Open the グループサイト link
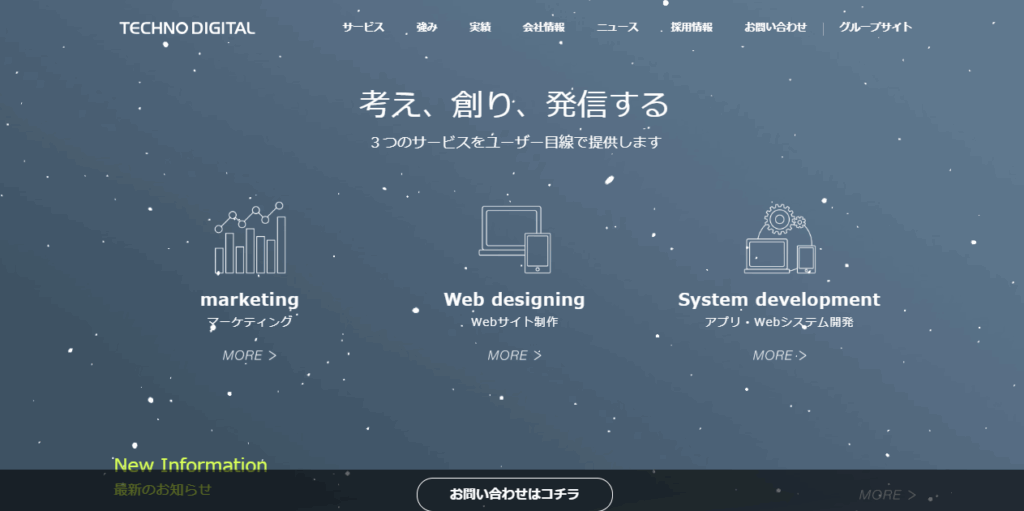Image resolution: width=1024 pixels, height=511 pixels. point(875,27)
